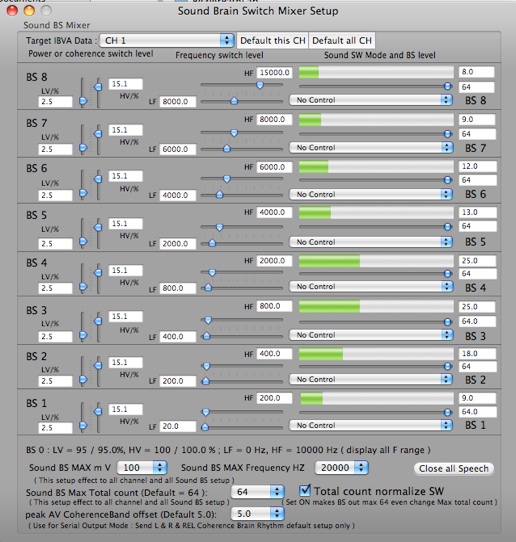Click the BS 8 level slider knob
This screenshot has width=516, height=542.
448,86
